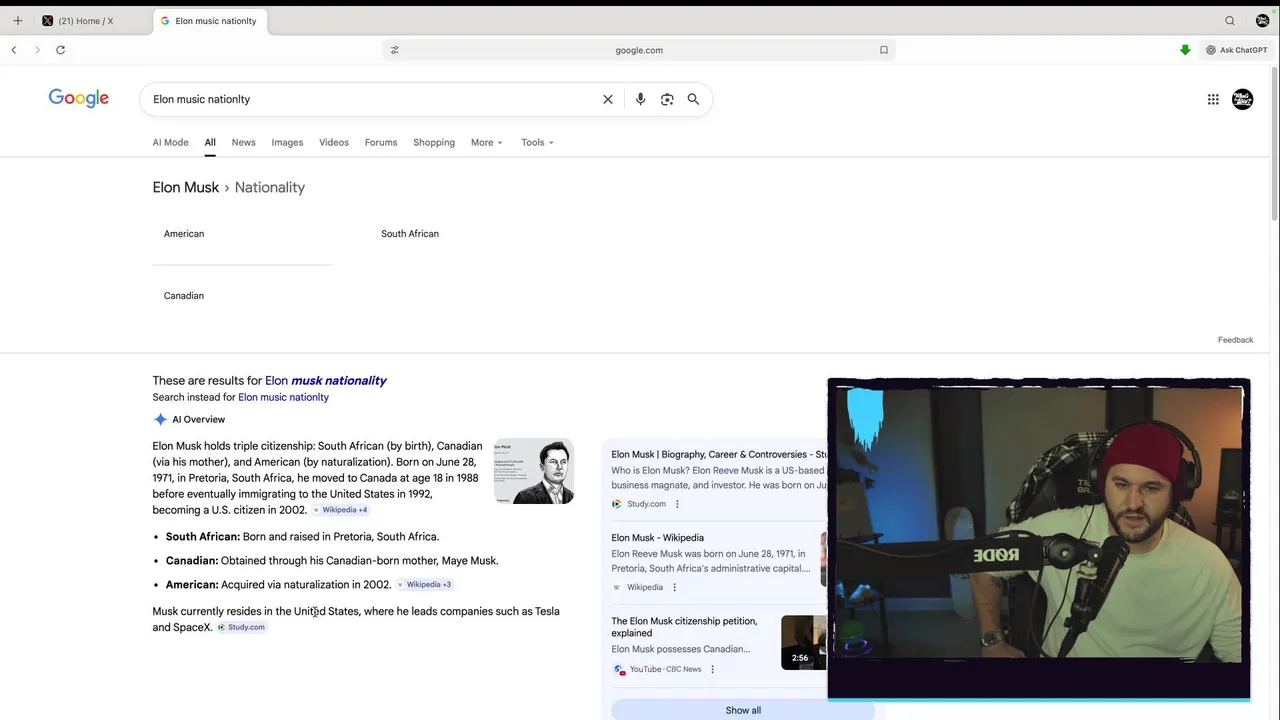1280x720 pixels.
Task: Switch to AI Mode tab
Action: click(170, 142)
